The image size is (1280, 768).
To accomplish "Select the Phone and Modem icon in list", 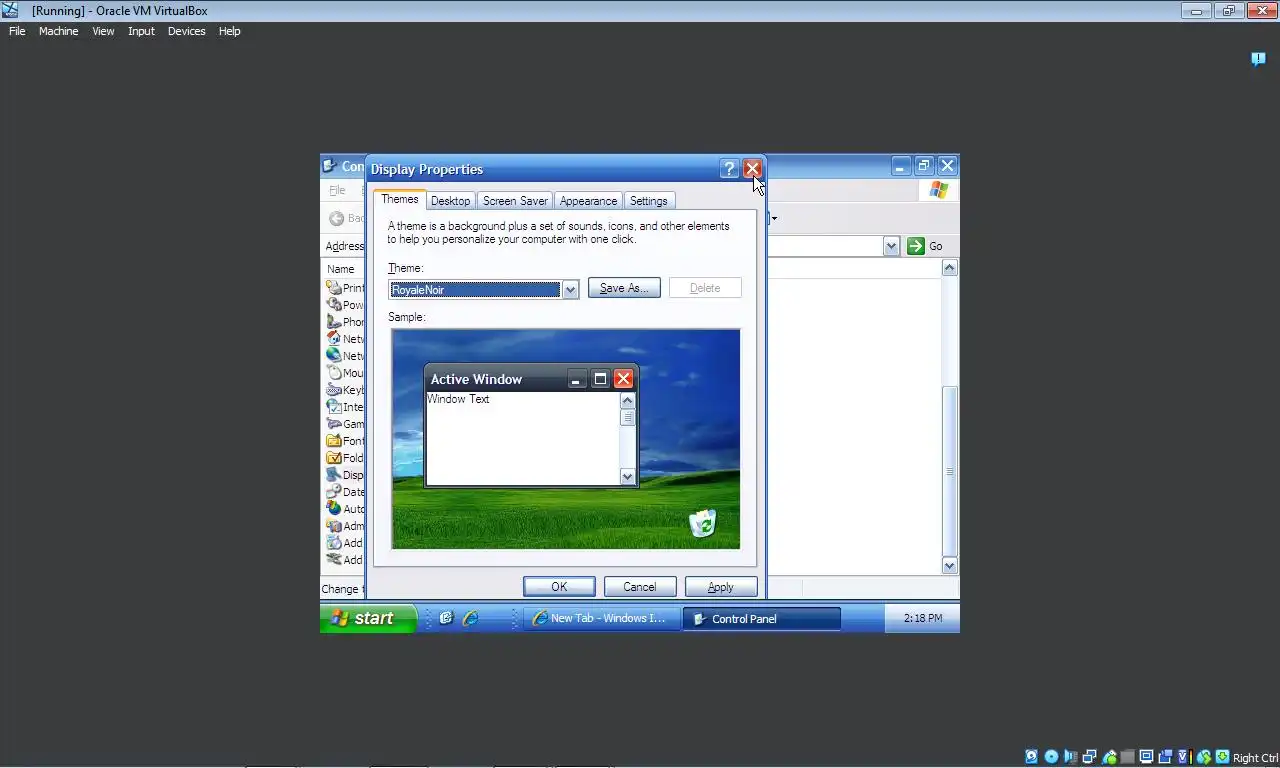I will [x=334, y=322].
